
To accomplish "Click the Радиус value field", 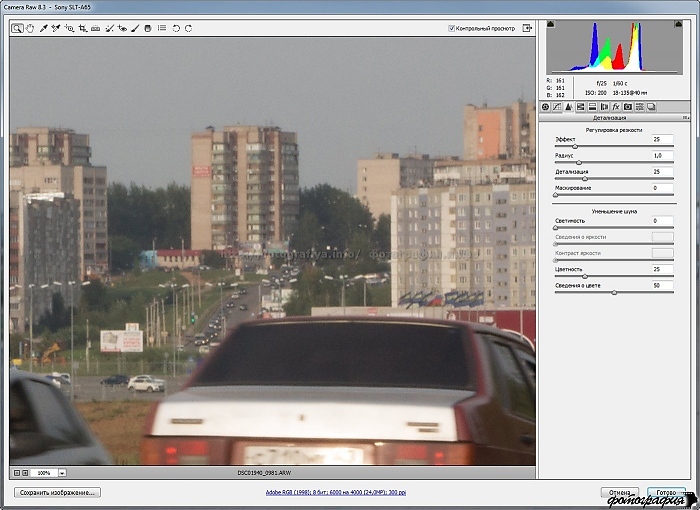I will [662, 155].
